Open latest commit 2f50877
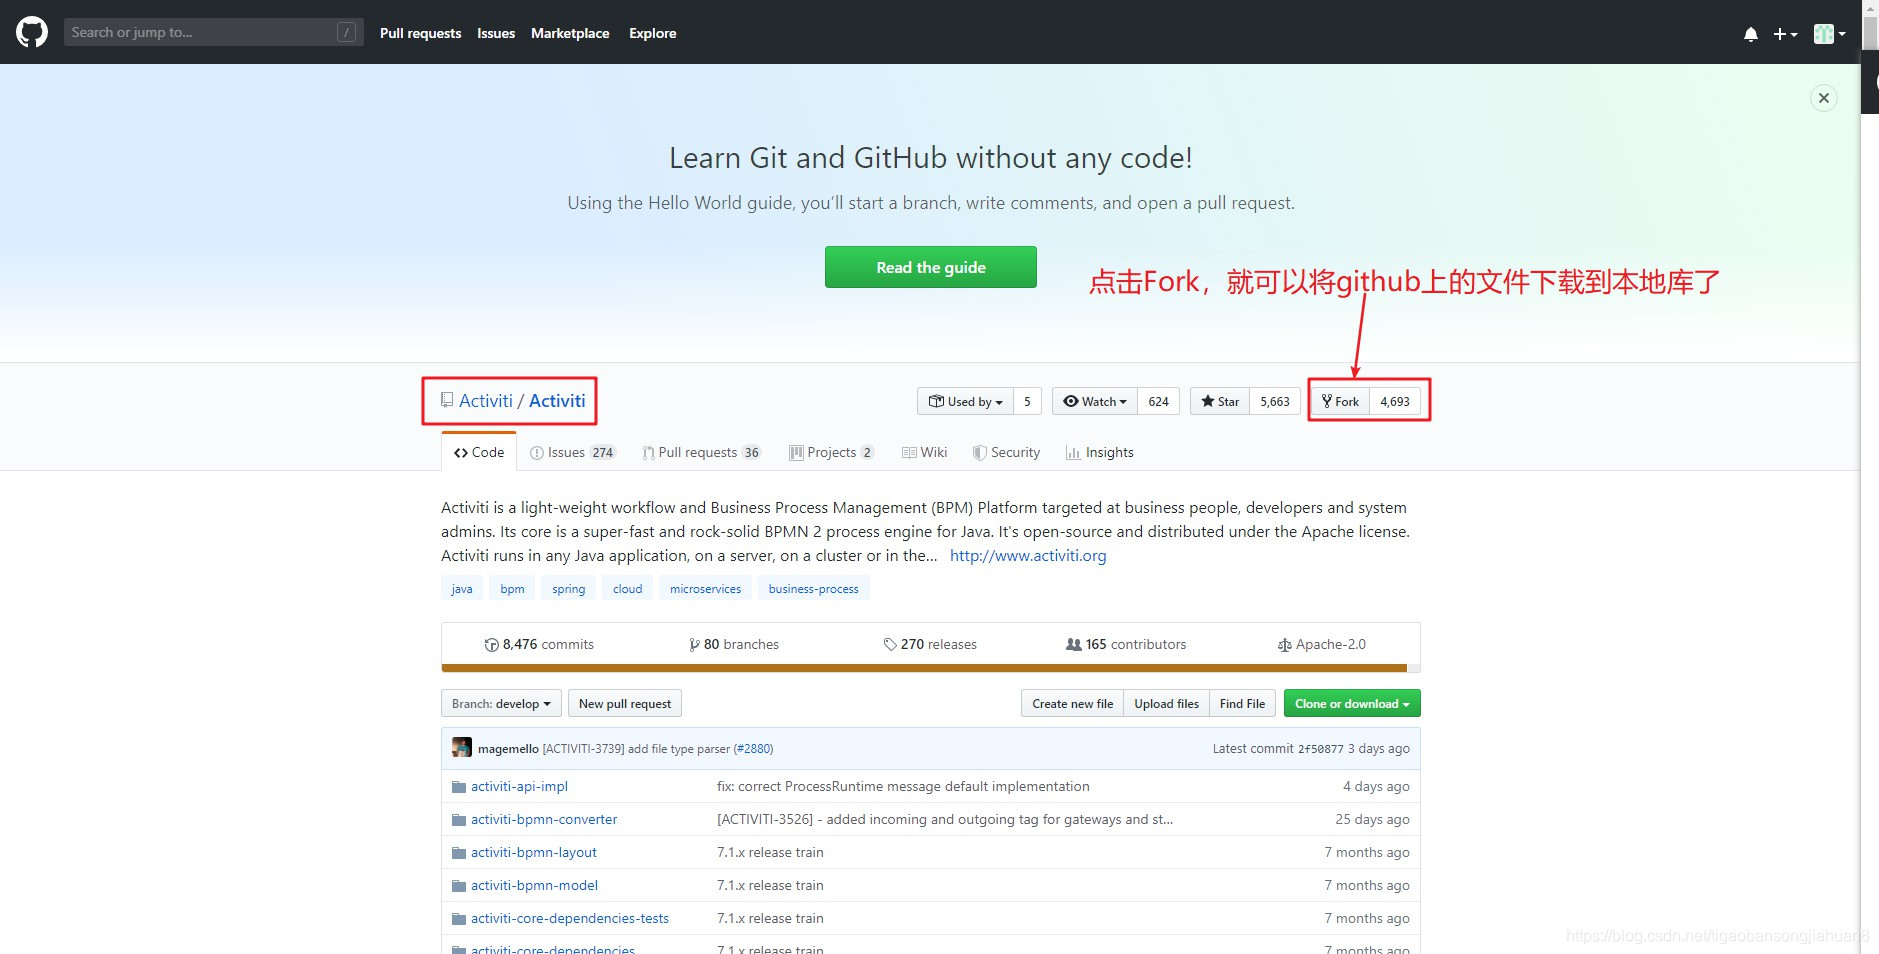The height and width of the screenshot is (954, 1879). (1320, 748)
